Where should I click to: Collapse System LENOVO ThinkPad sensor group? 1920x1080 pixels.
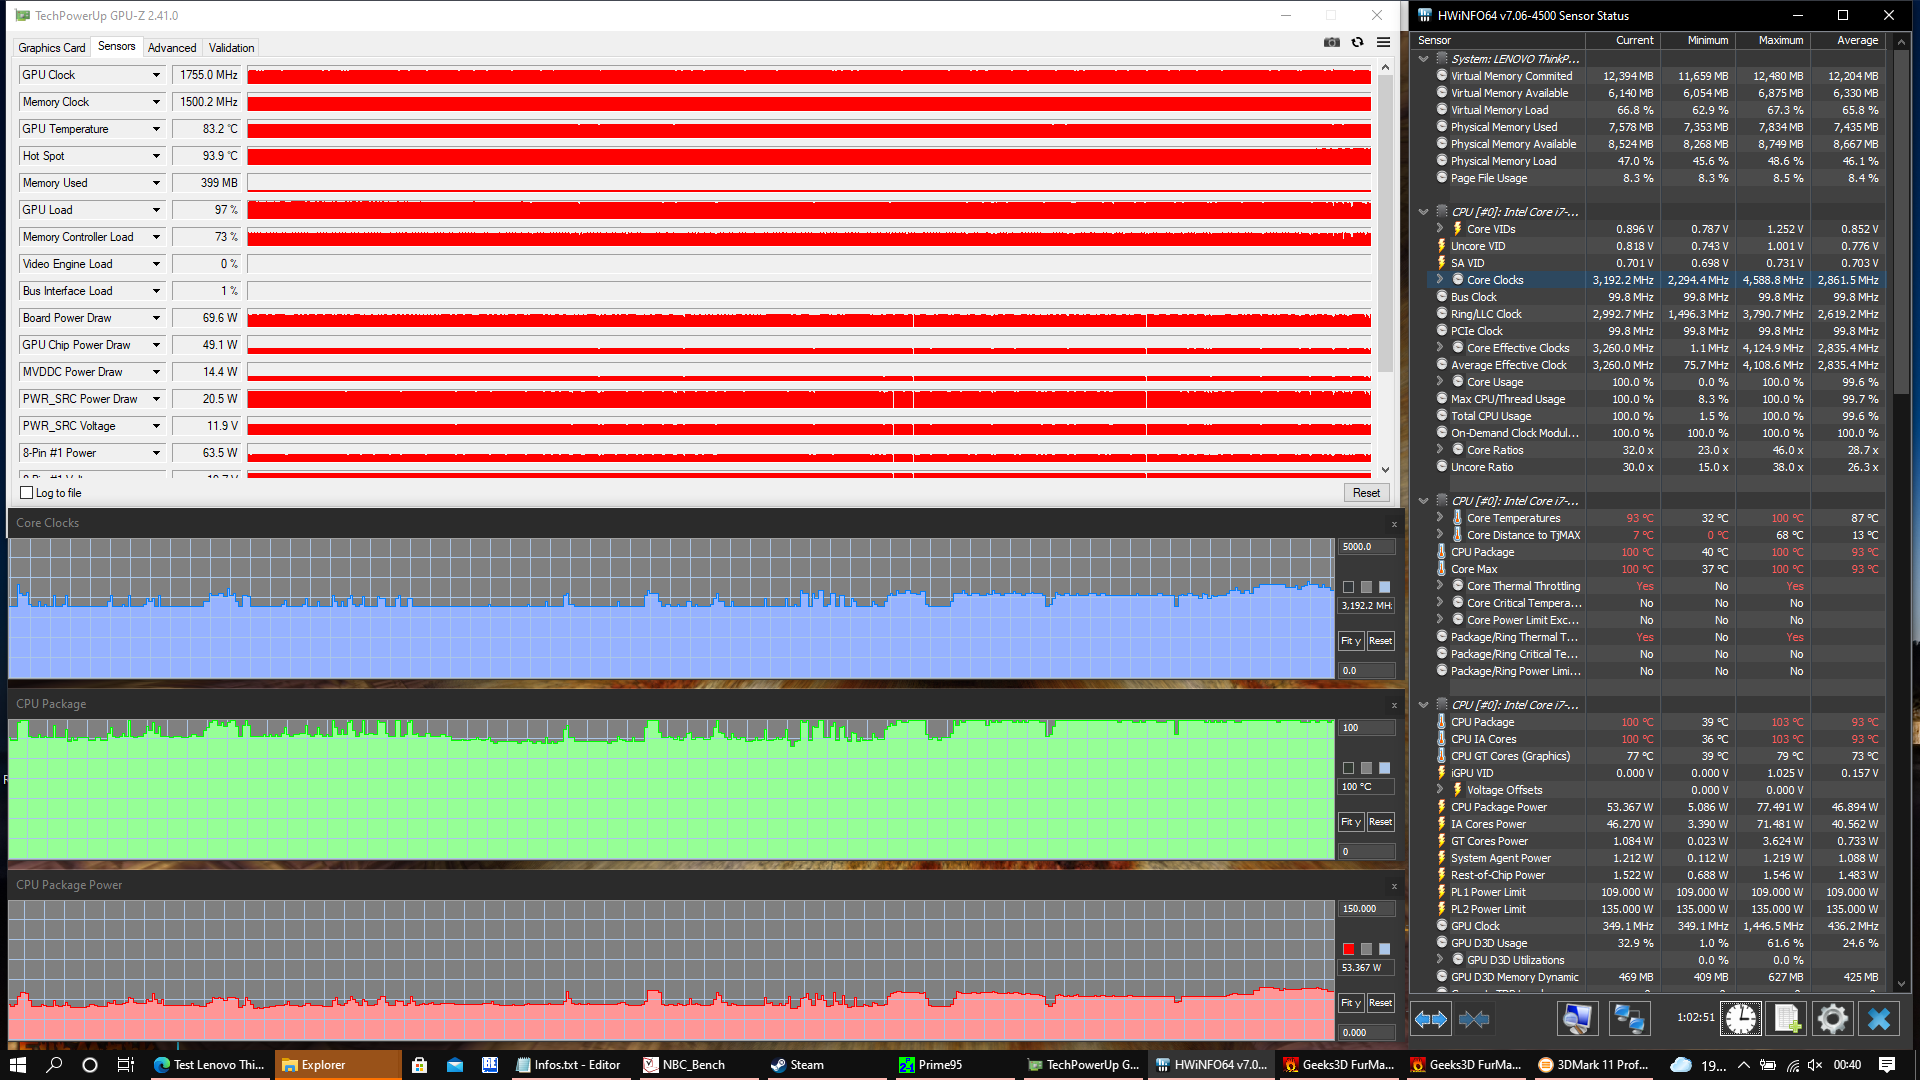point(1423,59)
